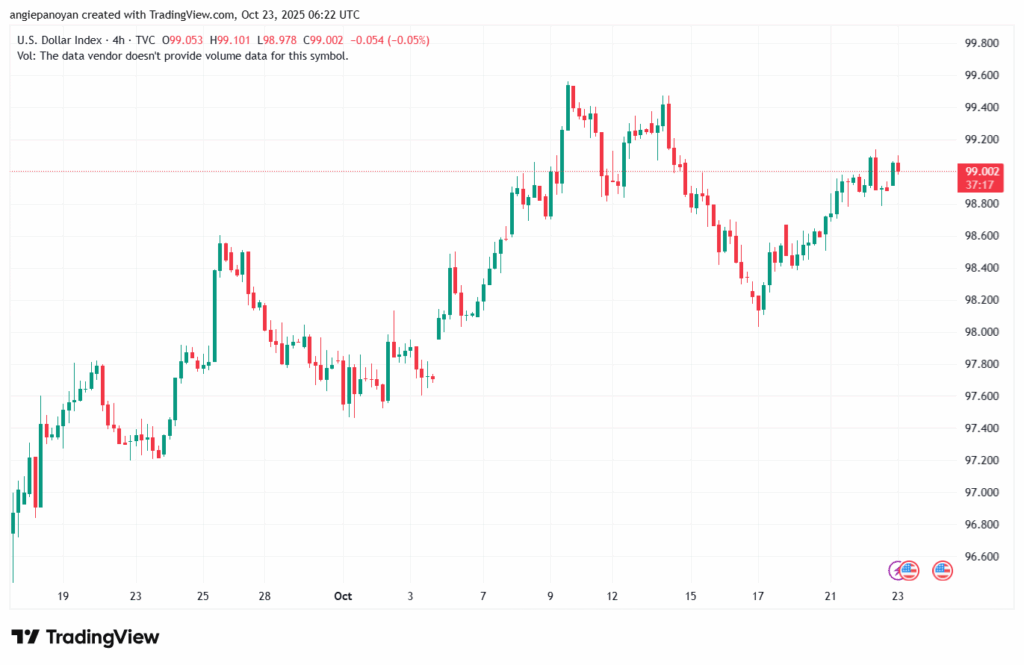Click the Vol indicator notice text

pos(183,56)
